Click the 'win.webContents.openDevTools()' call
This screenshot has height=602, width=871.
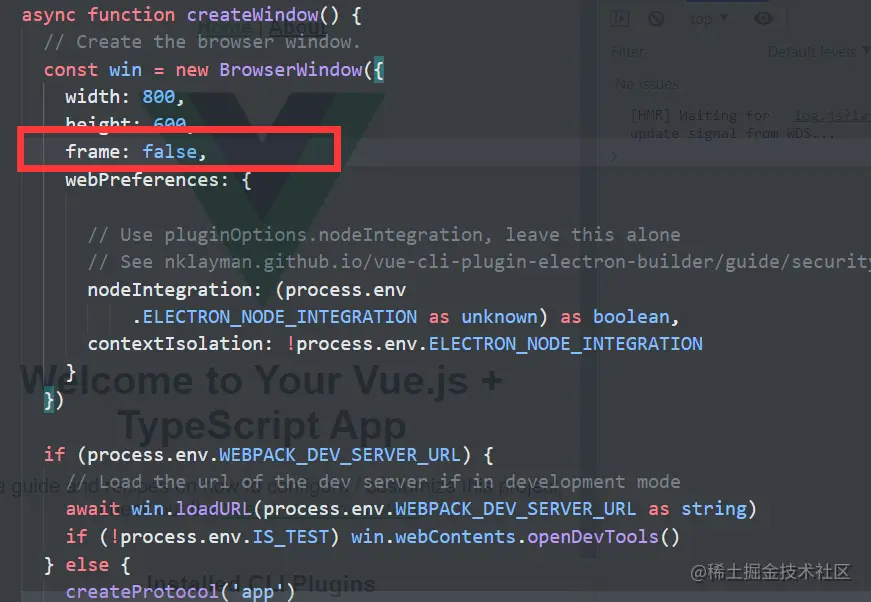pyautogui.click(x=515, y=537)
